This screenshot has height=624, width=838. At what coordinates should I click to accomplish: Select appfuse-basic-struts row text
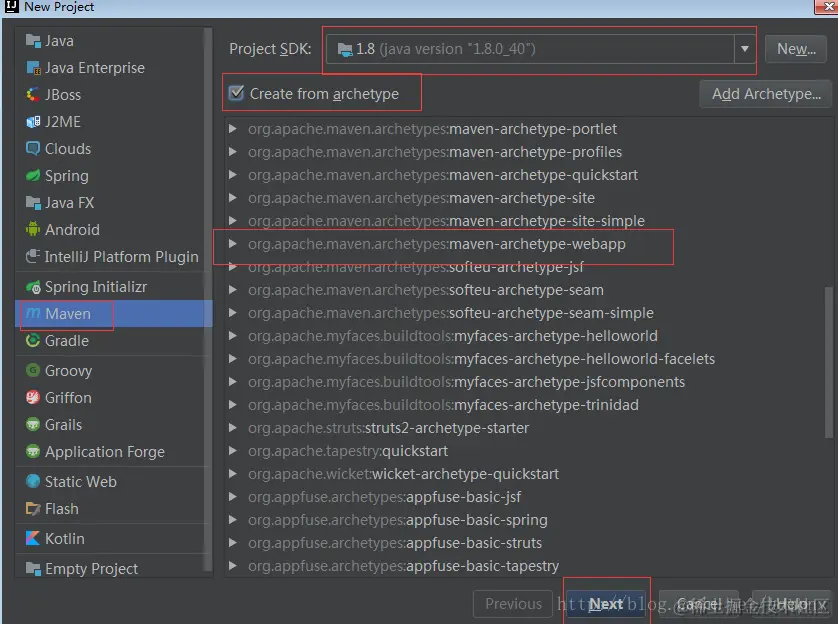coord(395,543)
